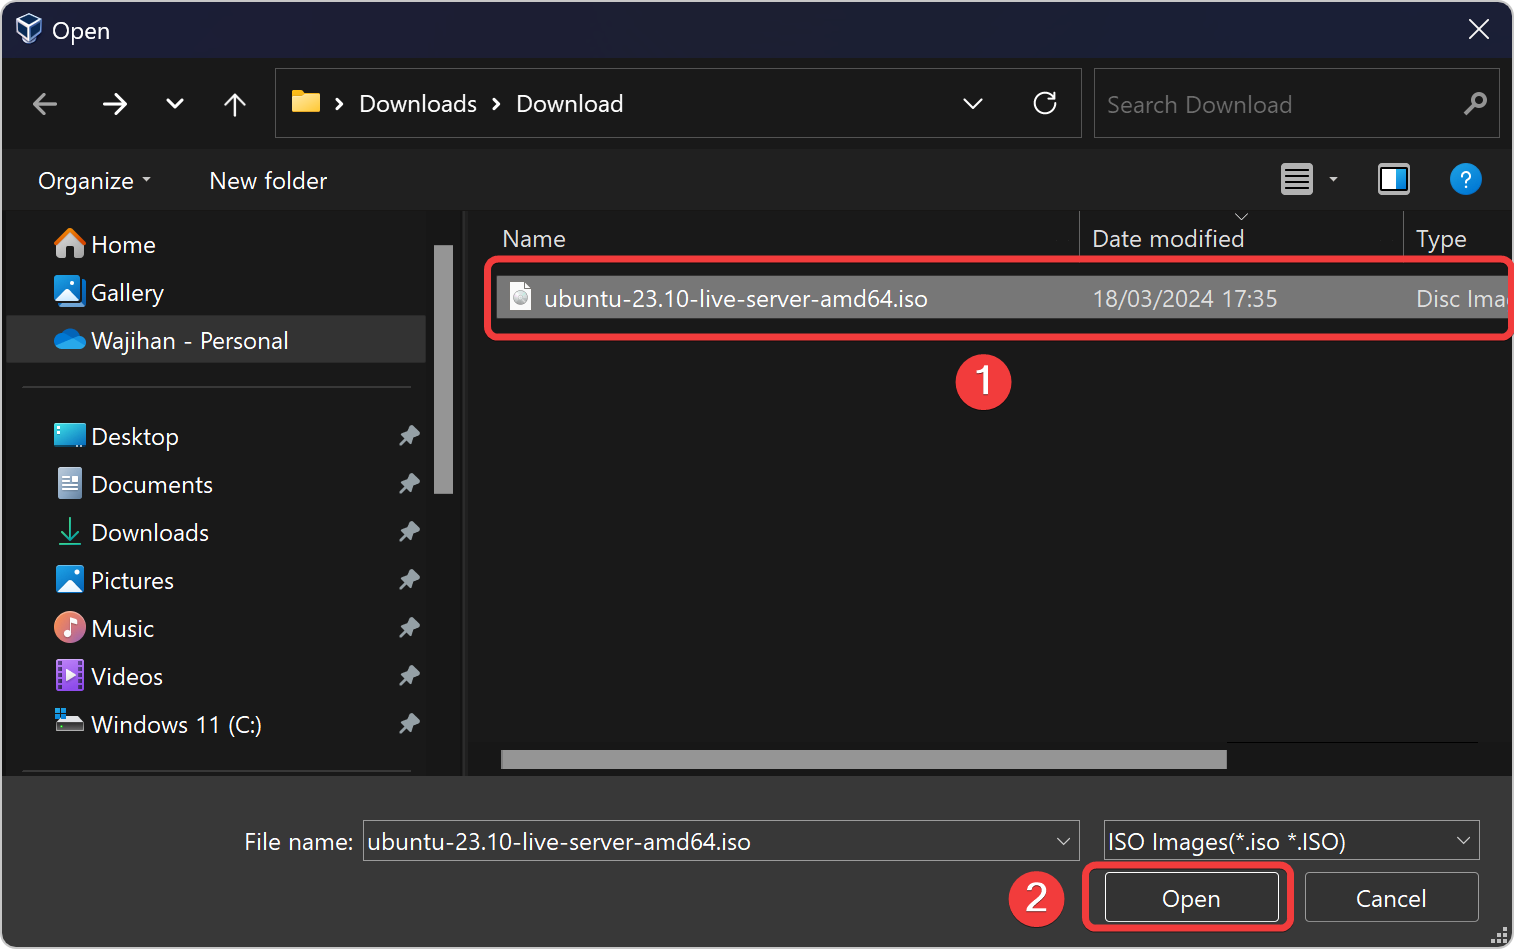This screenshot has height=949, width=1514.
Task: Click the pin icon beside Downloads
Action: (x=409, y=532)
